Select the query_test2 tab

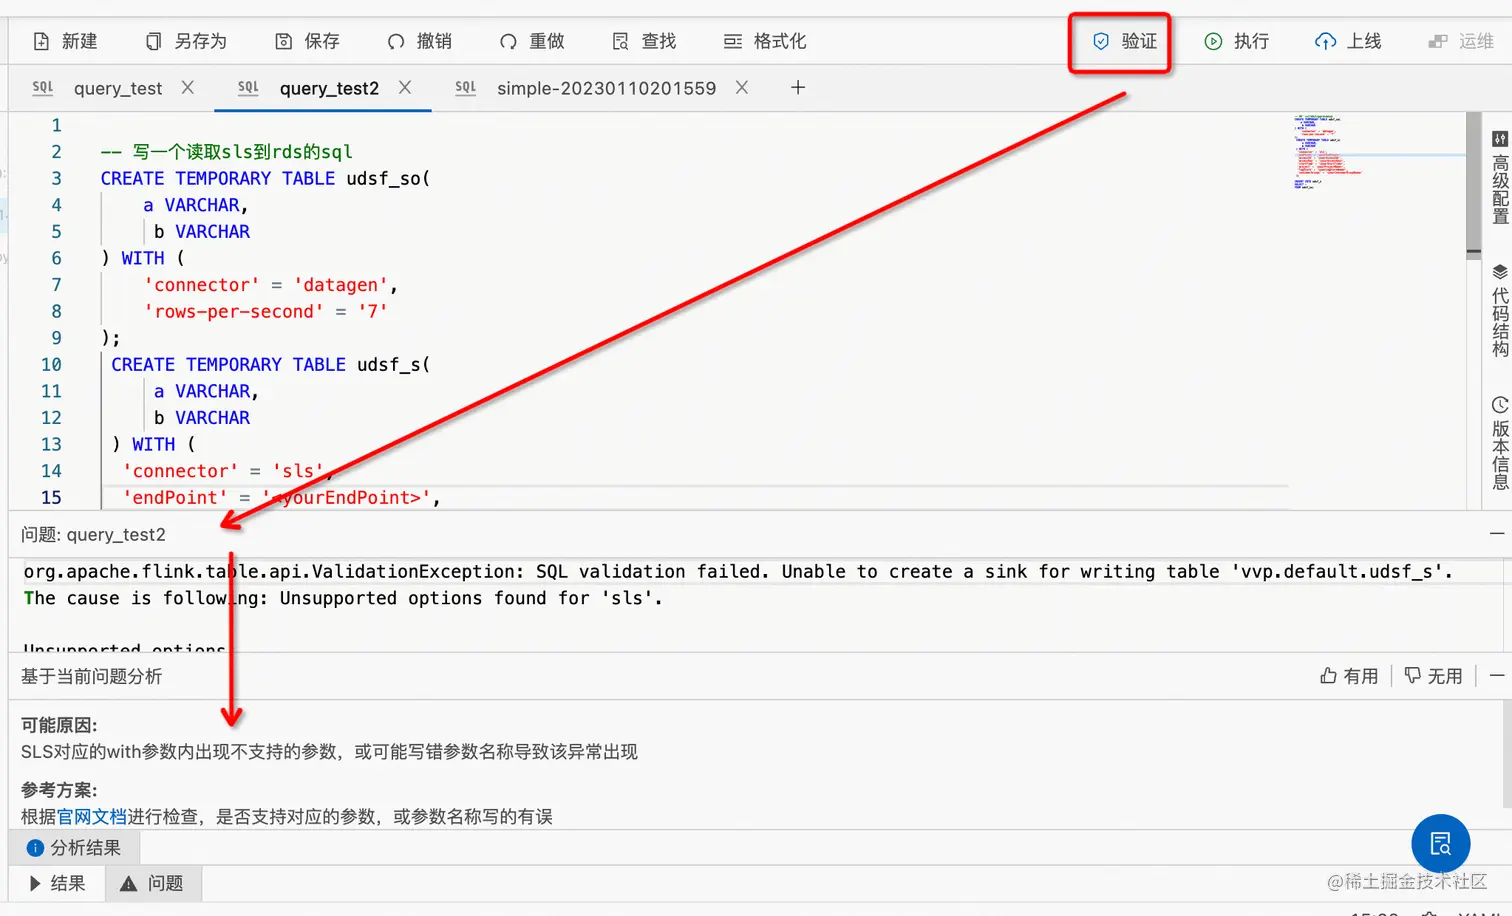pos(329,88)
